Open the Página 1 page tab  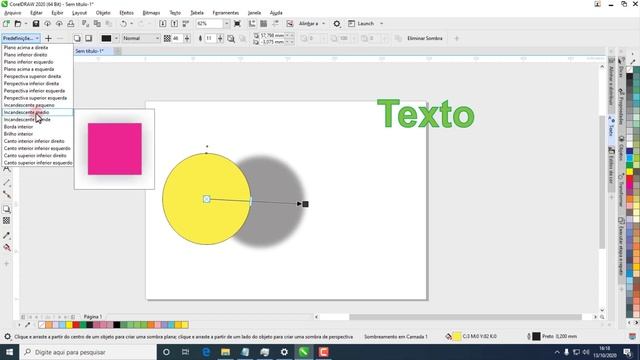click(x=93, y=317)
